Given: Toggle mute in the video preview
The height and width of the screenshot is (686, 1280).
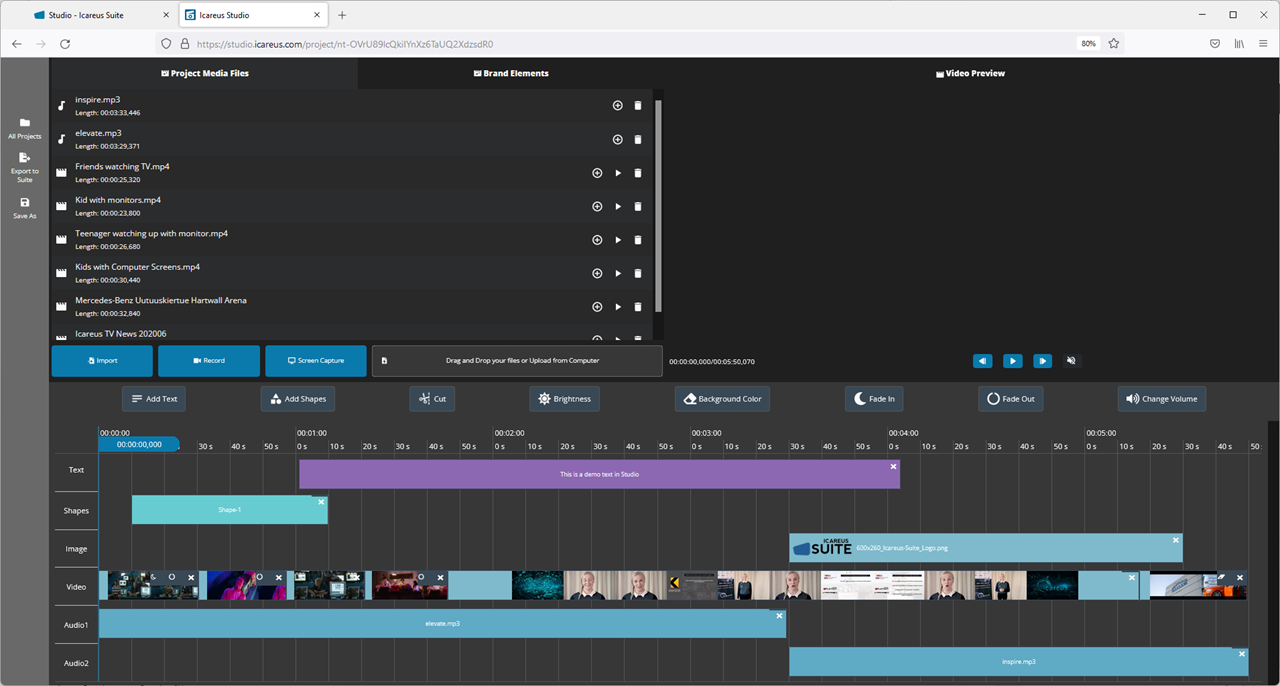Looking at the screenshot, I should pyautogui.click(x=1071, y=361).
